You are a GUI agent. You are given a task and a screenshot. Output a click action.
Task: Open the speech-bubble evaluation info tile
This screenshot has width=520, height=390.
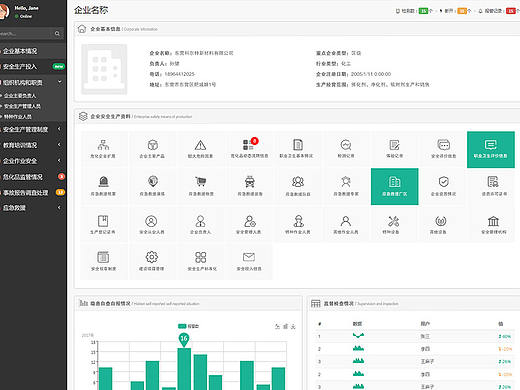point(443,149)
